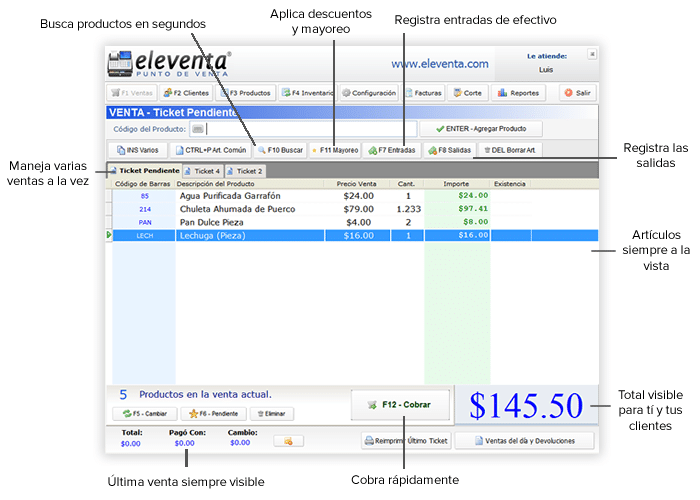Image resolution: width=700 pixels, height=500 pixels.
Task: Open the Corte cash cut
Action: [468, 93]
